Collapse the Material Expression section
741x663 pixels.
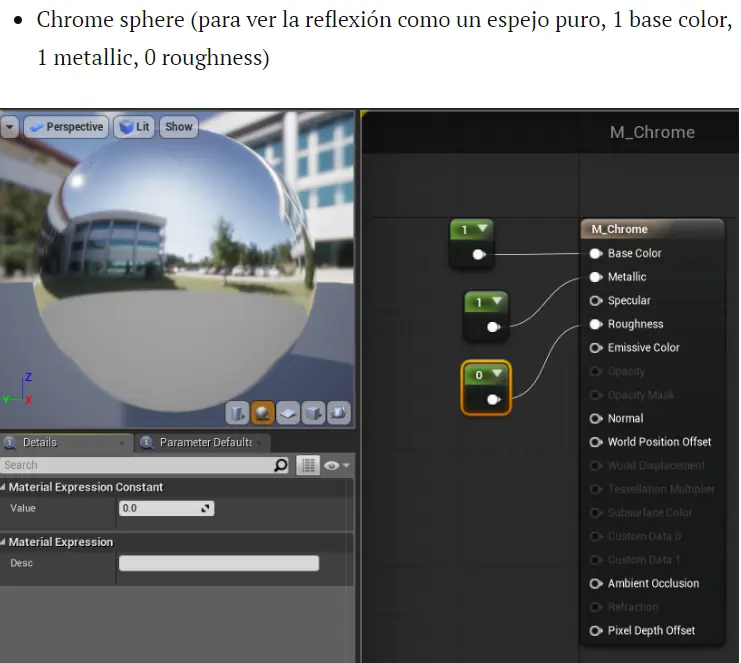click(x=3, y=542)
